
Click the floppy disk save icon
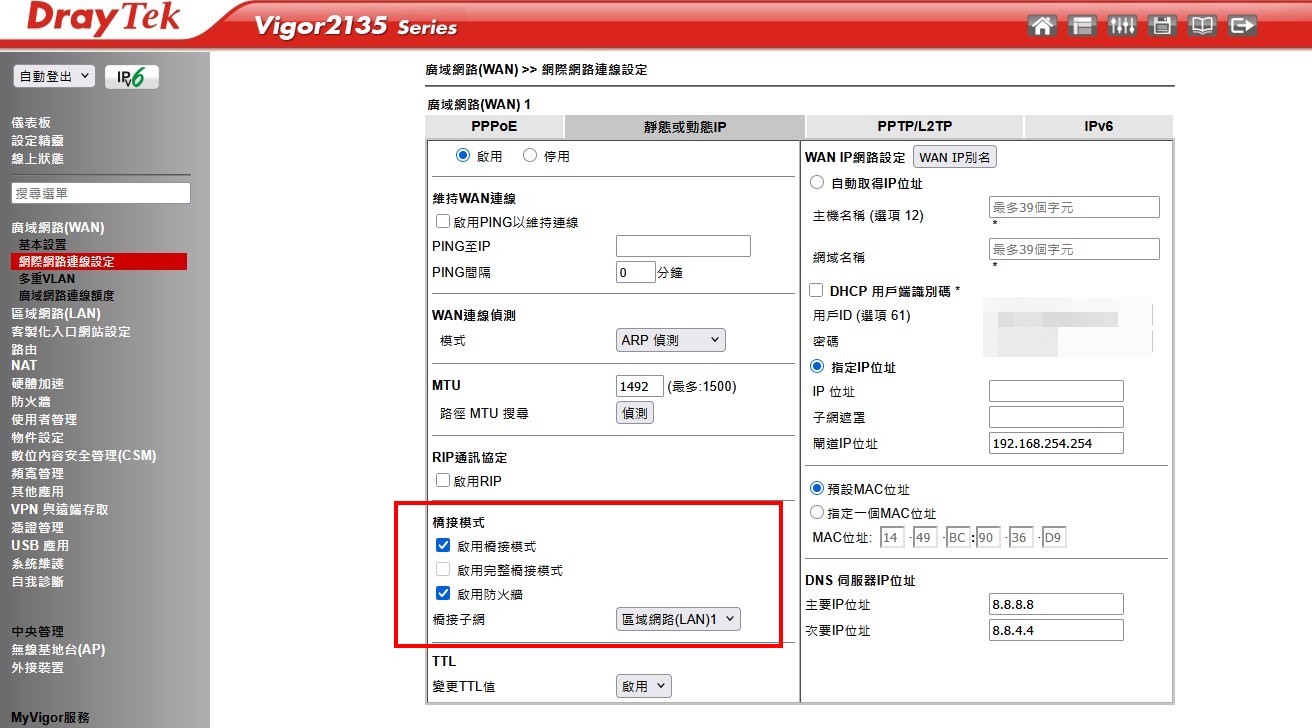coord(1162,26)
